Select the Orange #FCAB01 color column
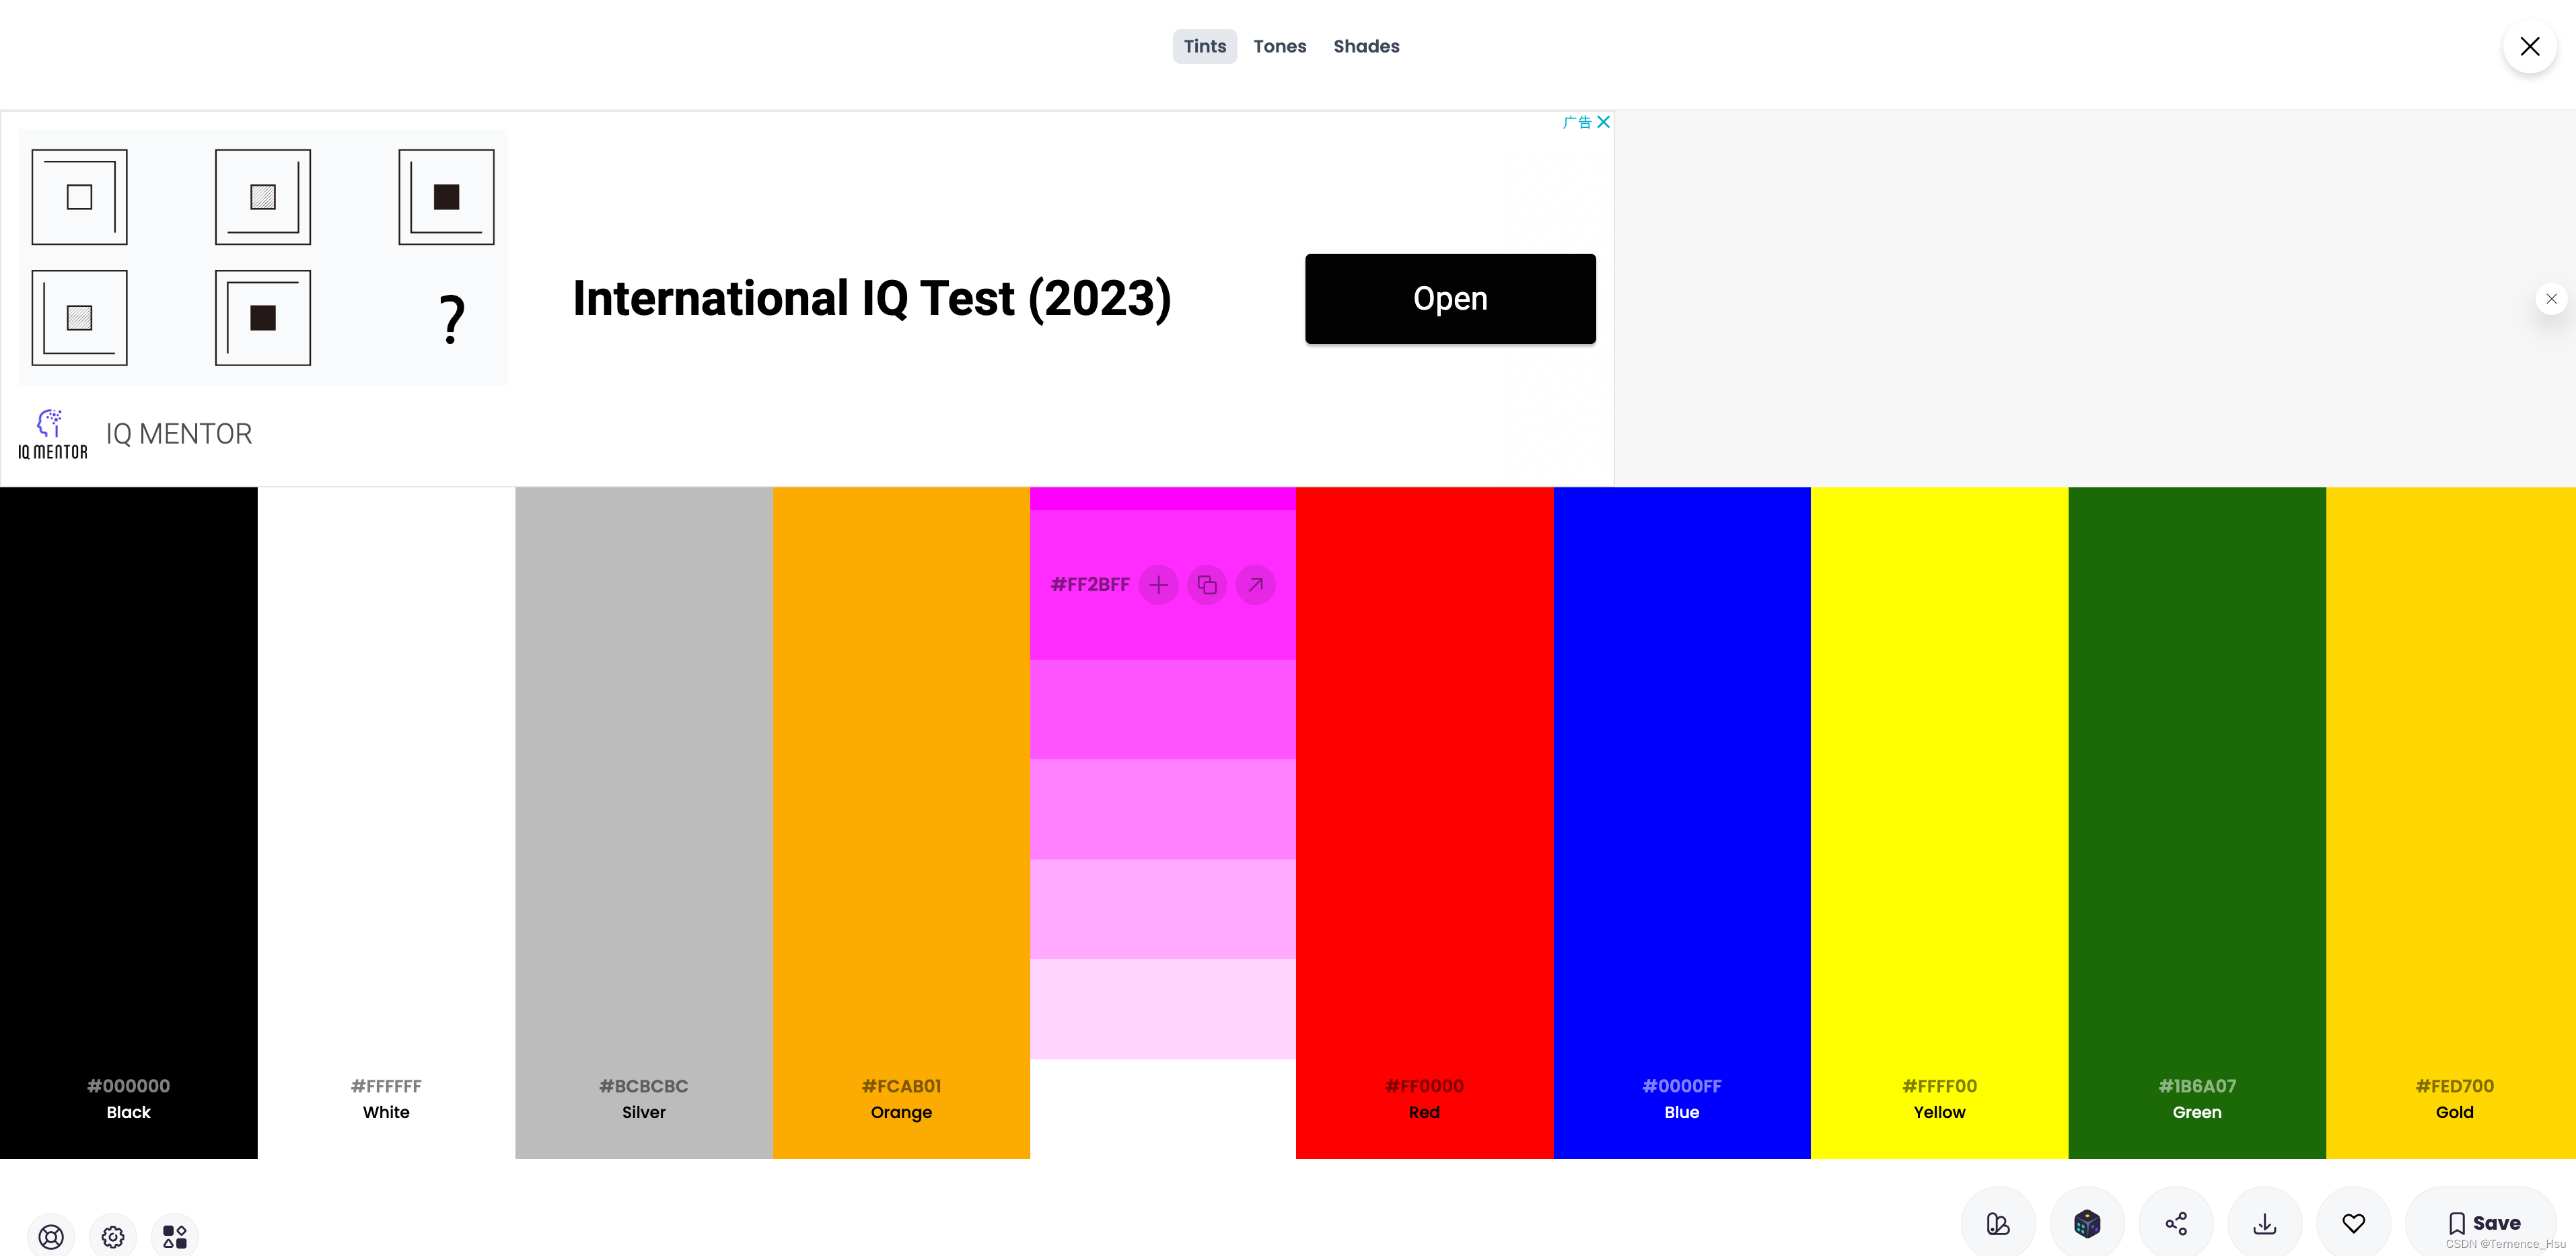The height and width of the screenshot is (1256, 2576). (x=901, y=820)
